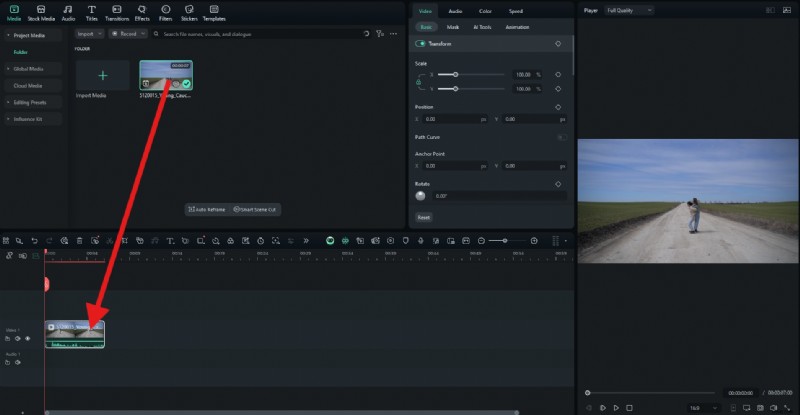This screenshot has height=415, width=800.
Task: Select the Text tool in timeline toolbar
Action: click(170, 241)
